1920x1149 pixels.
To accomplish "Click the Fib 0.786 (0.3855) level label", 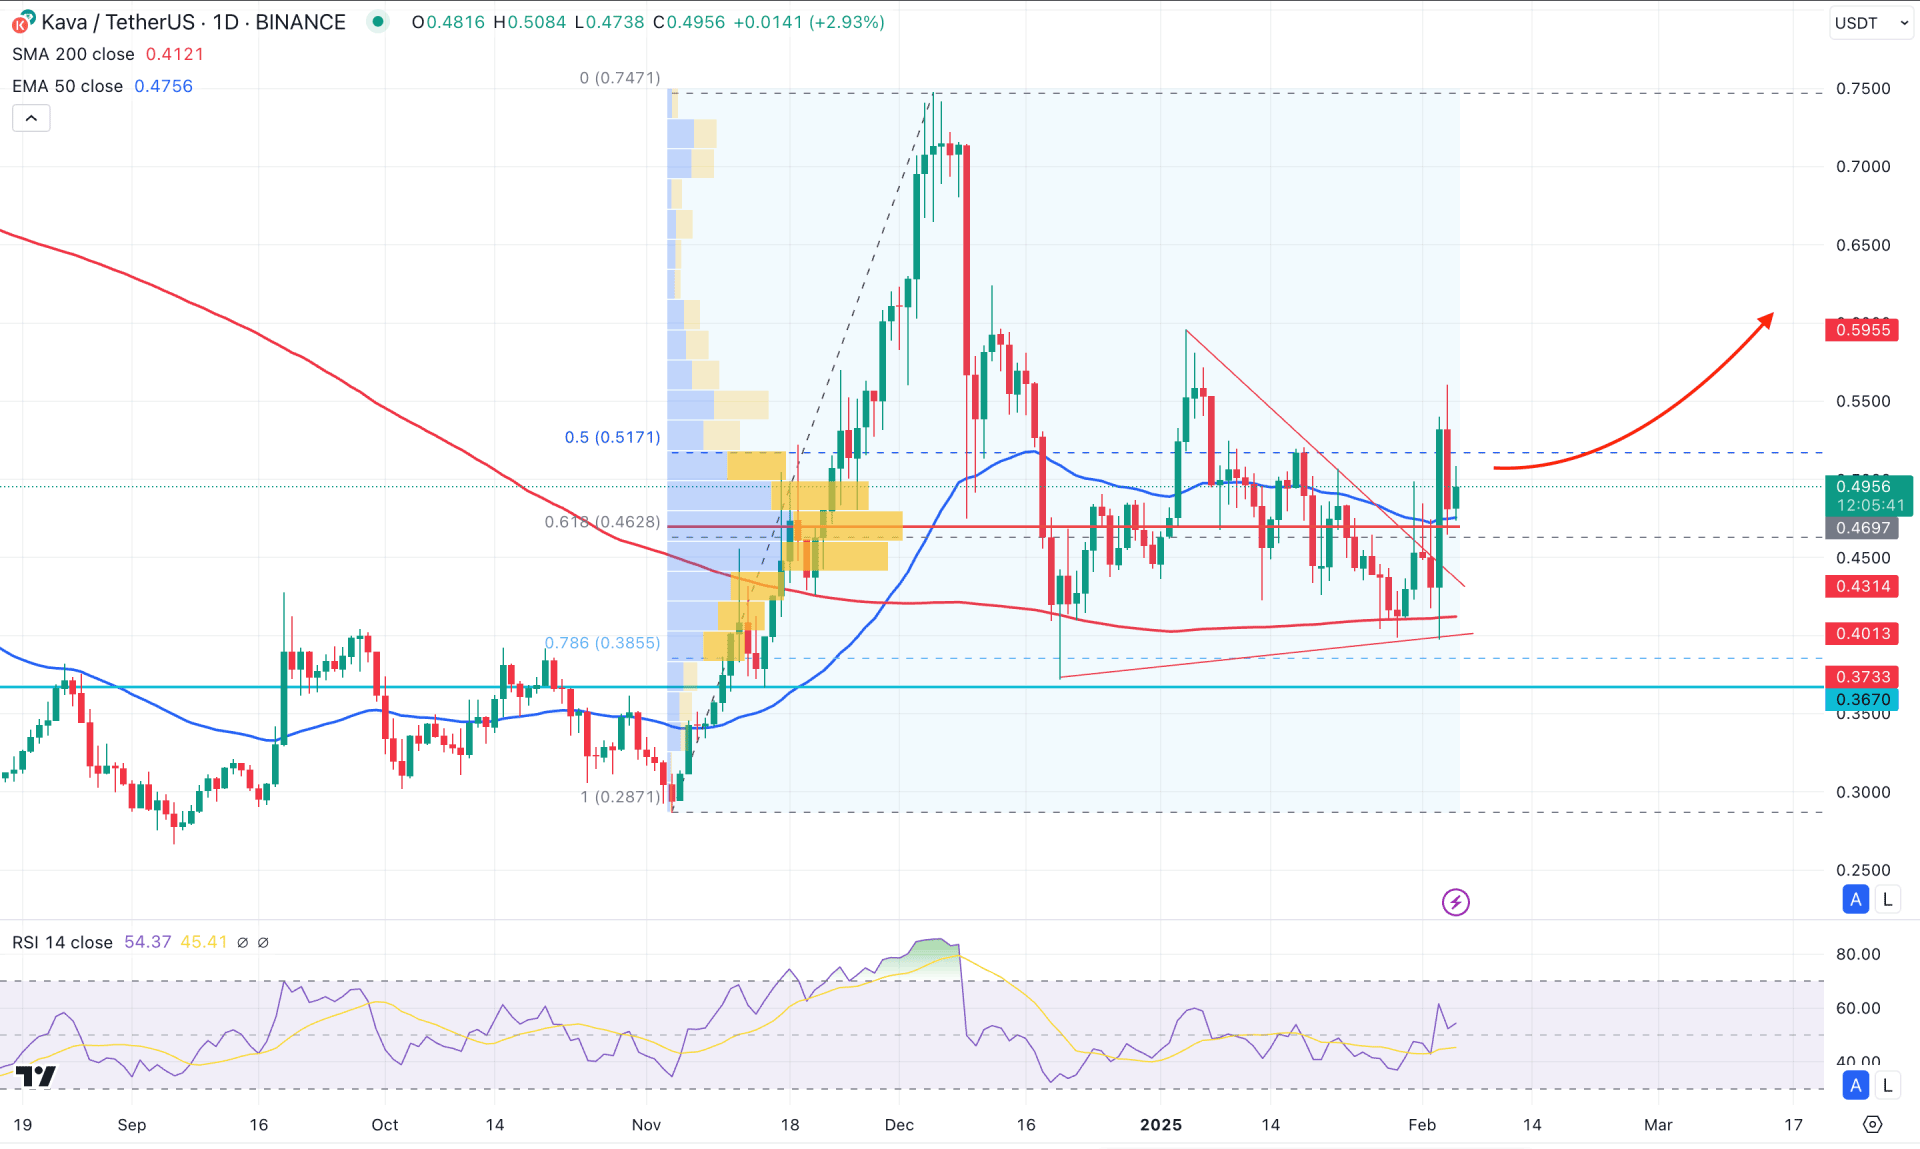I will pyautogui.click(x=602, y=643).
